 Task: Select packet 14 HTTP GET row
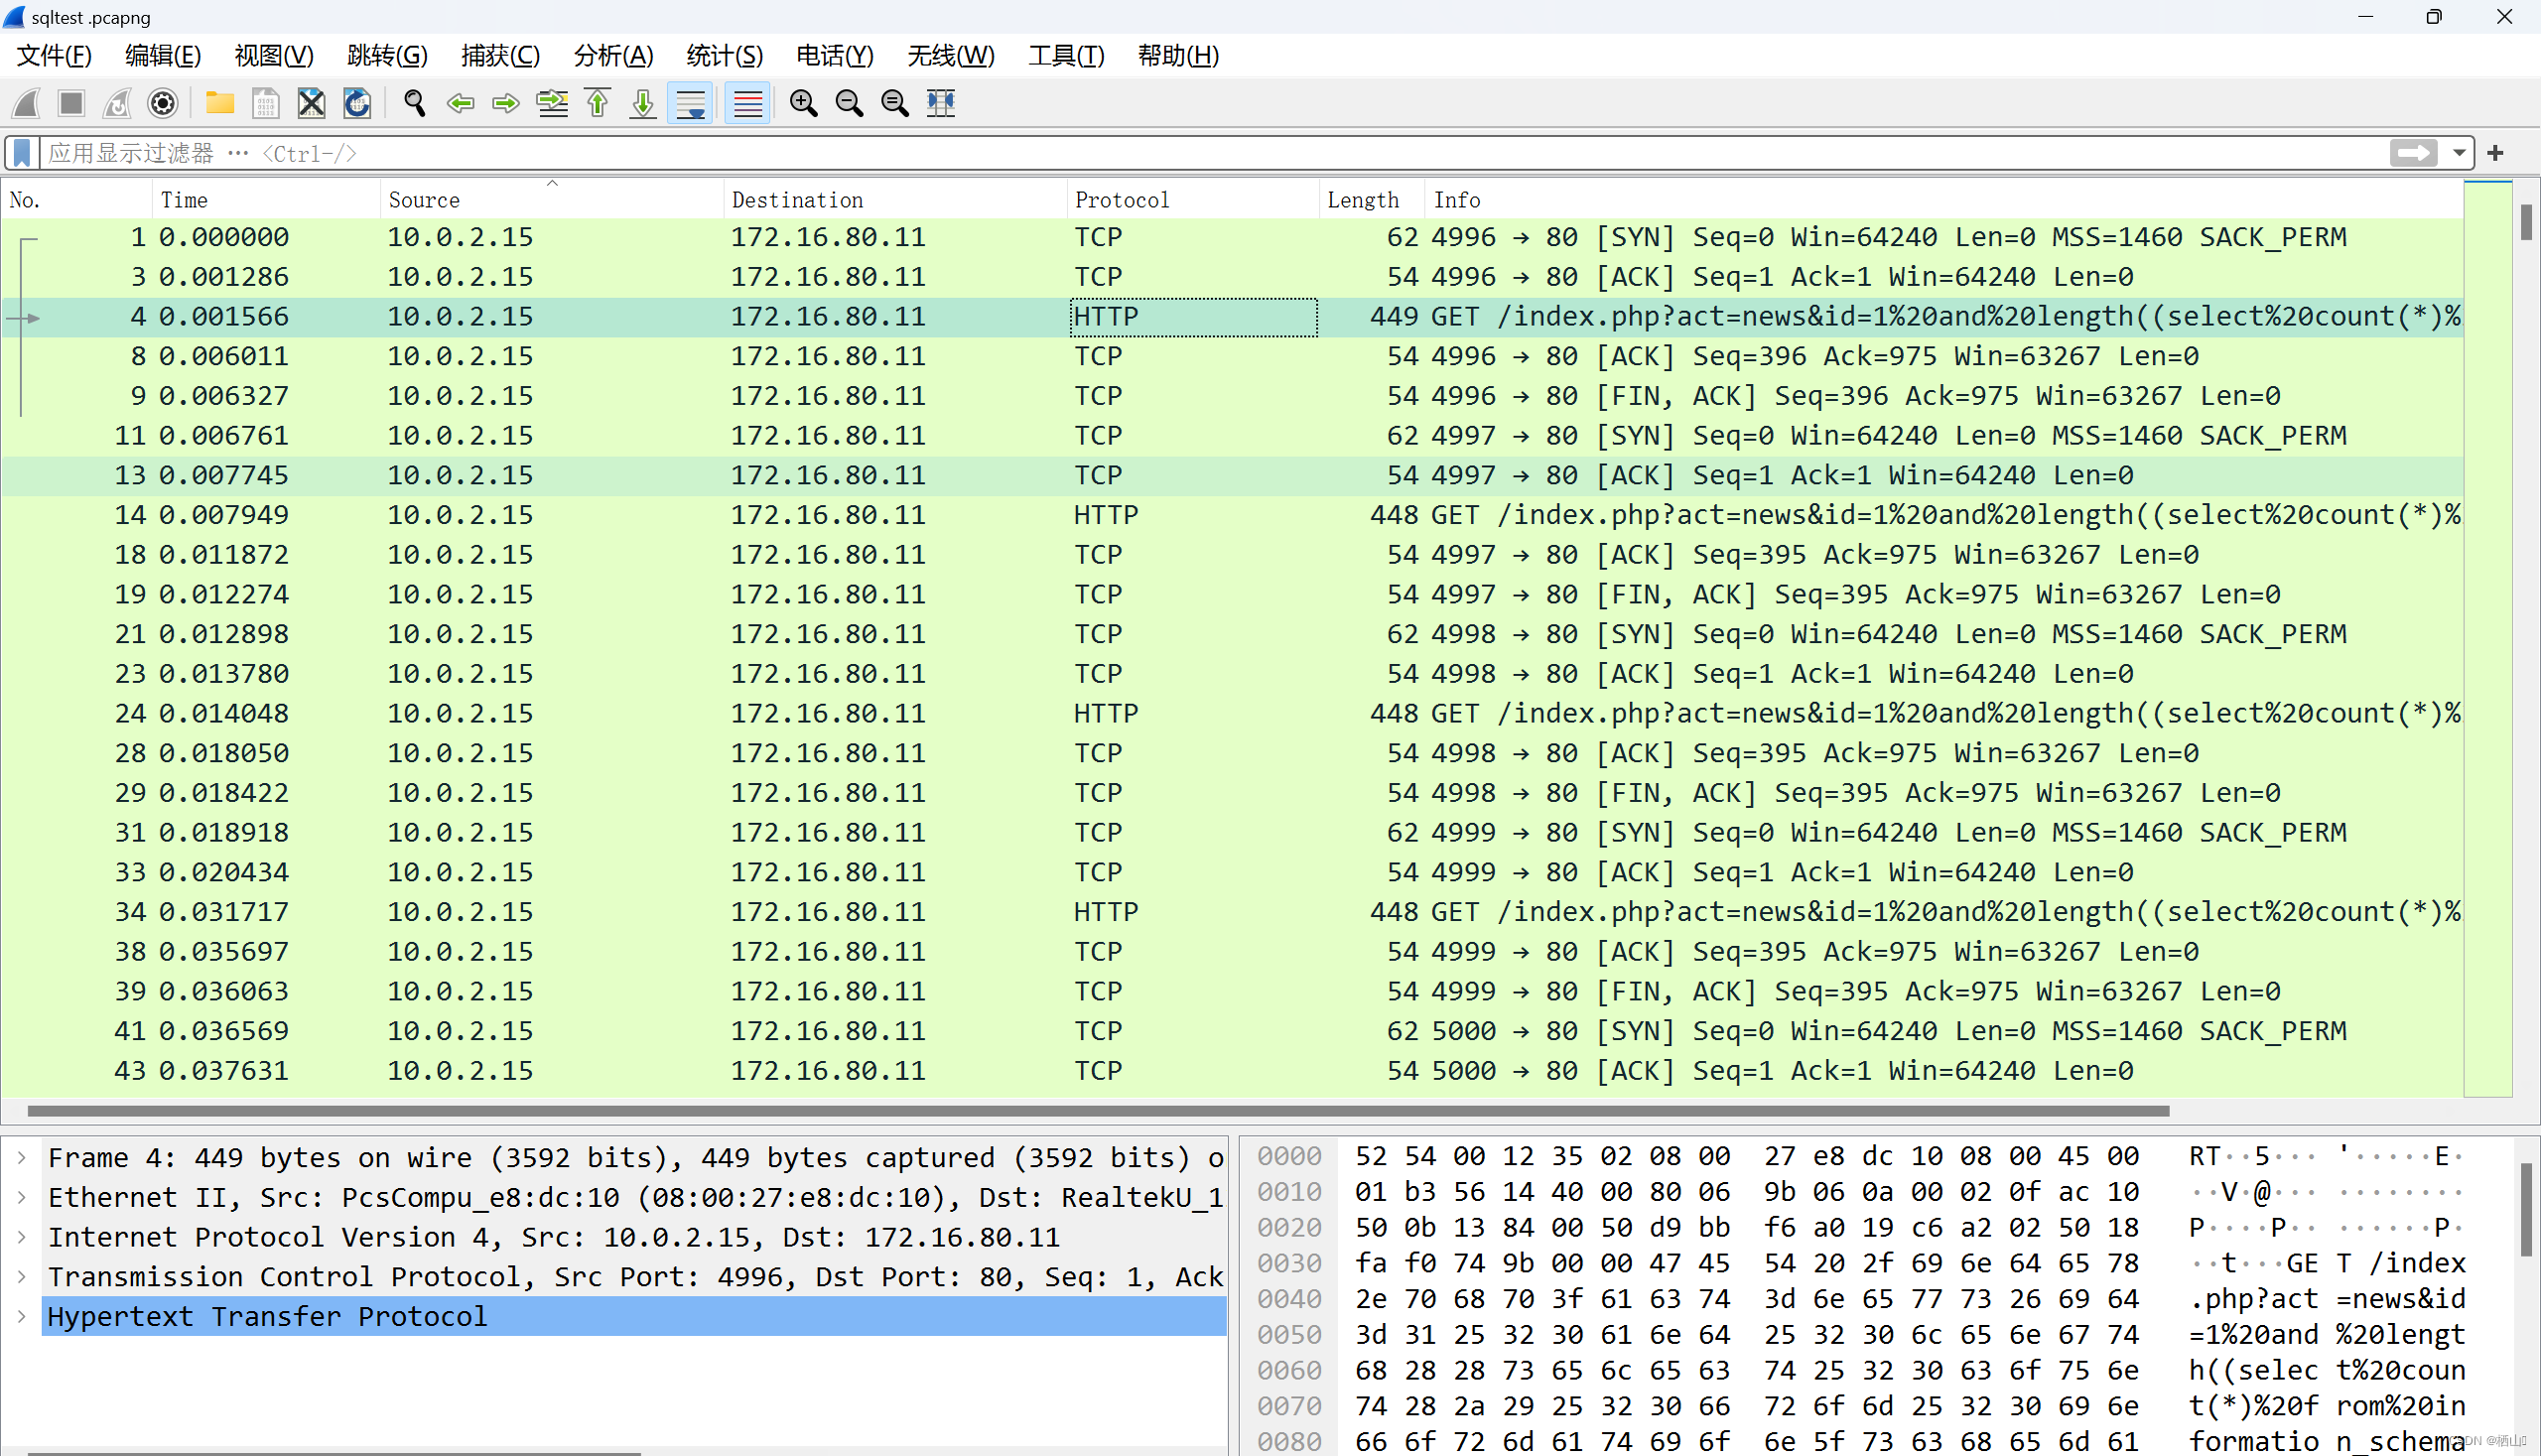[1232, 516]
